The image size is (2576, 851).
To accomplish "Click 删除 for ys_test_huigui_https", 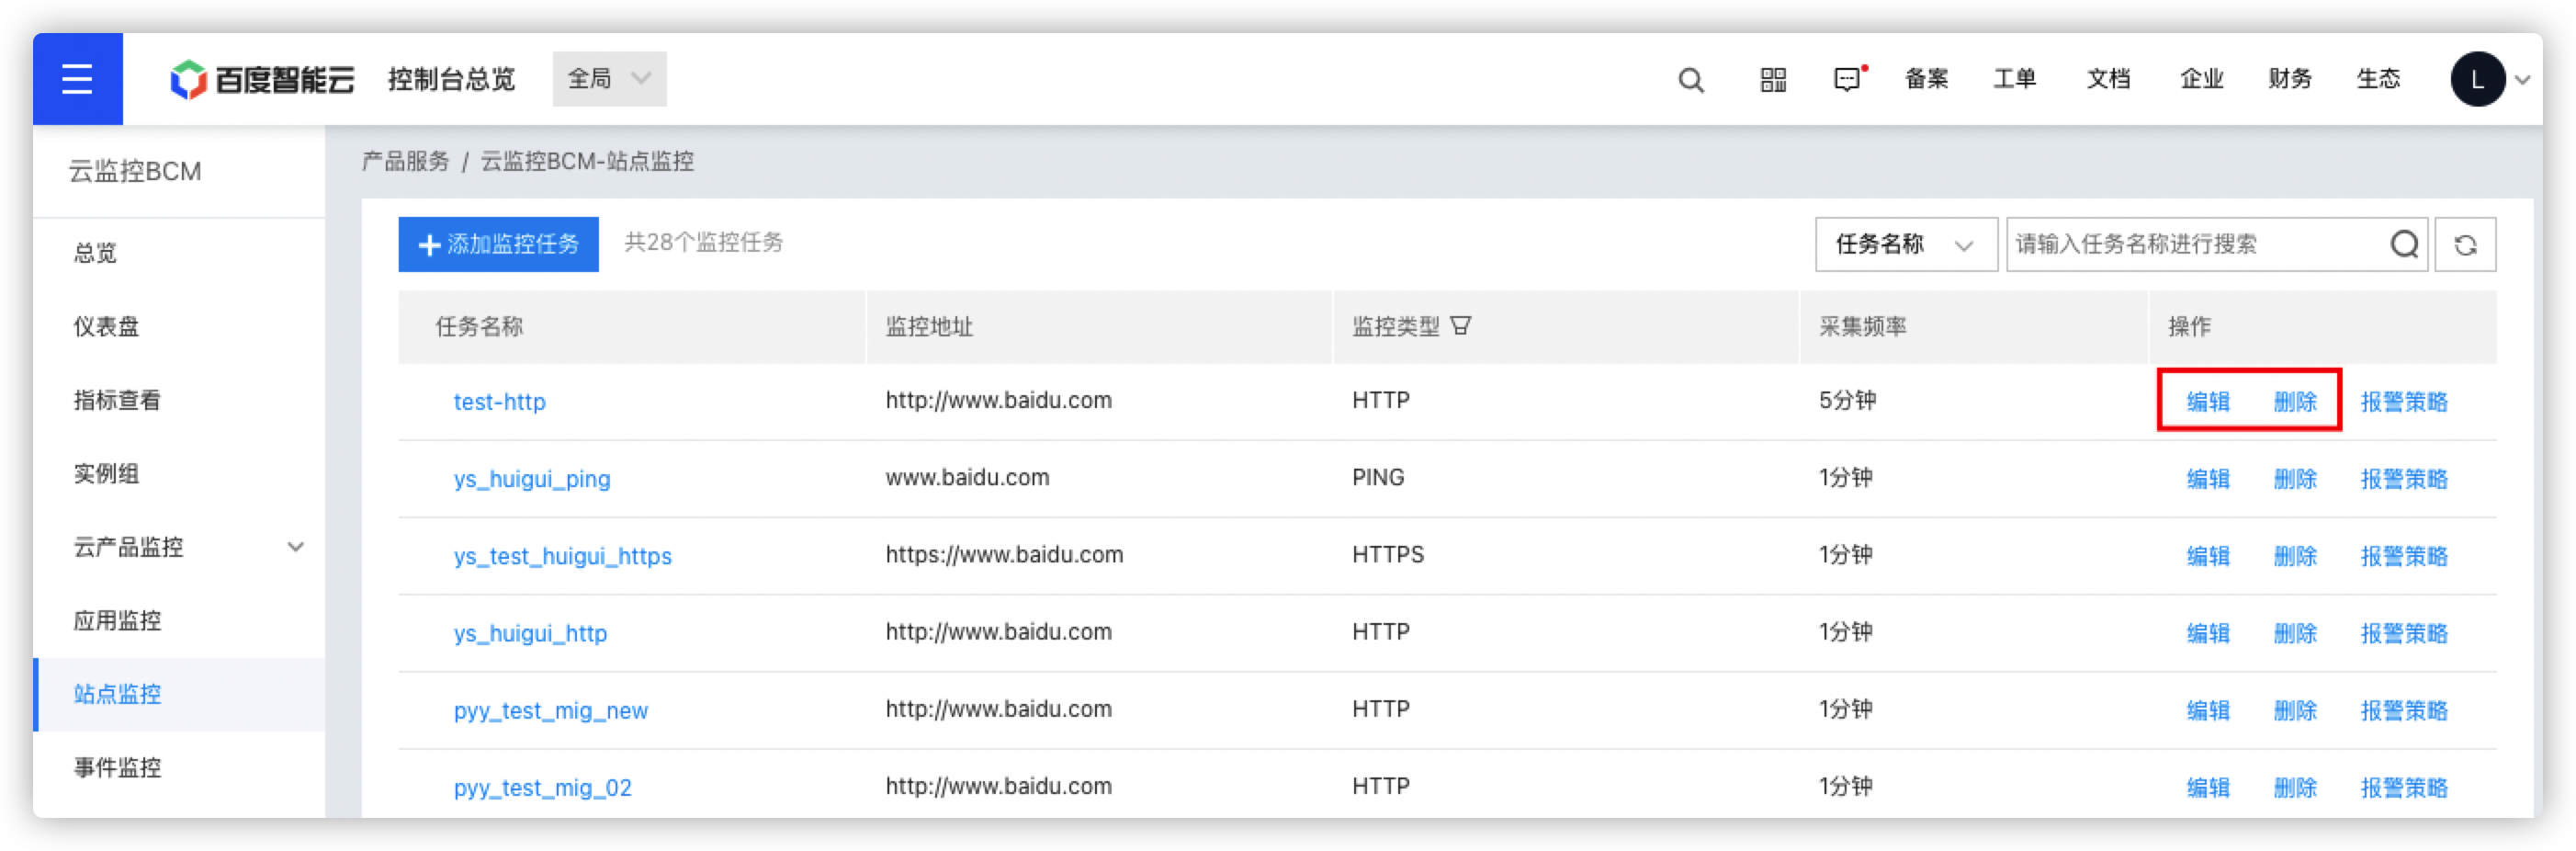I will click(2294, 556).
